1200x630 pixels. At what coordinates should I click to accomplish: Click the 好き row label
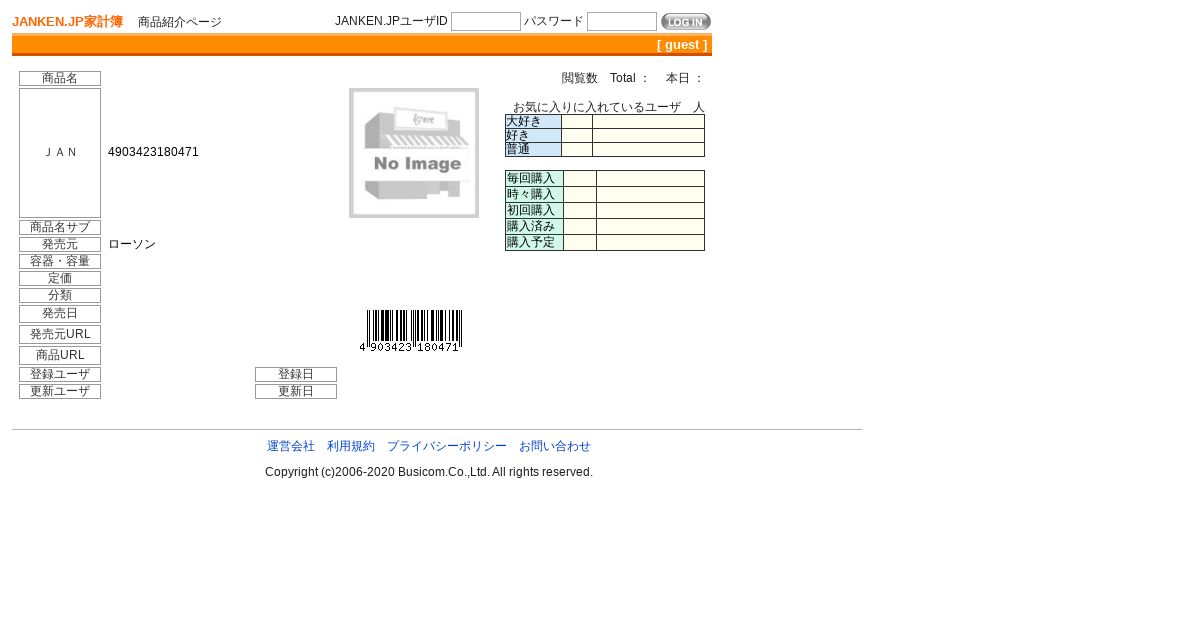tap(533, 136)
